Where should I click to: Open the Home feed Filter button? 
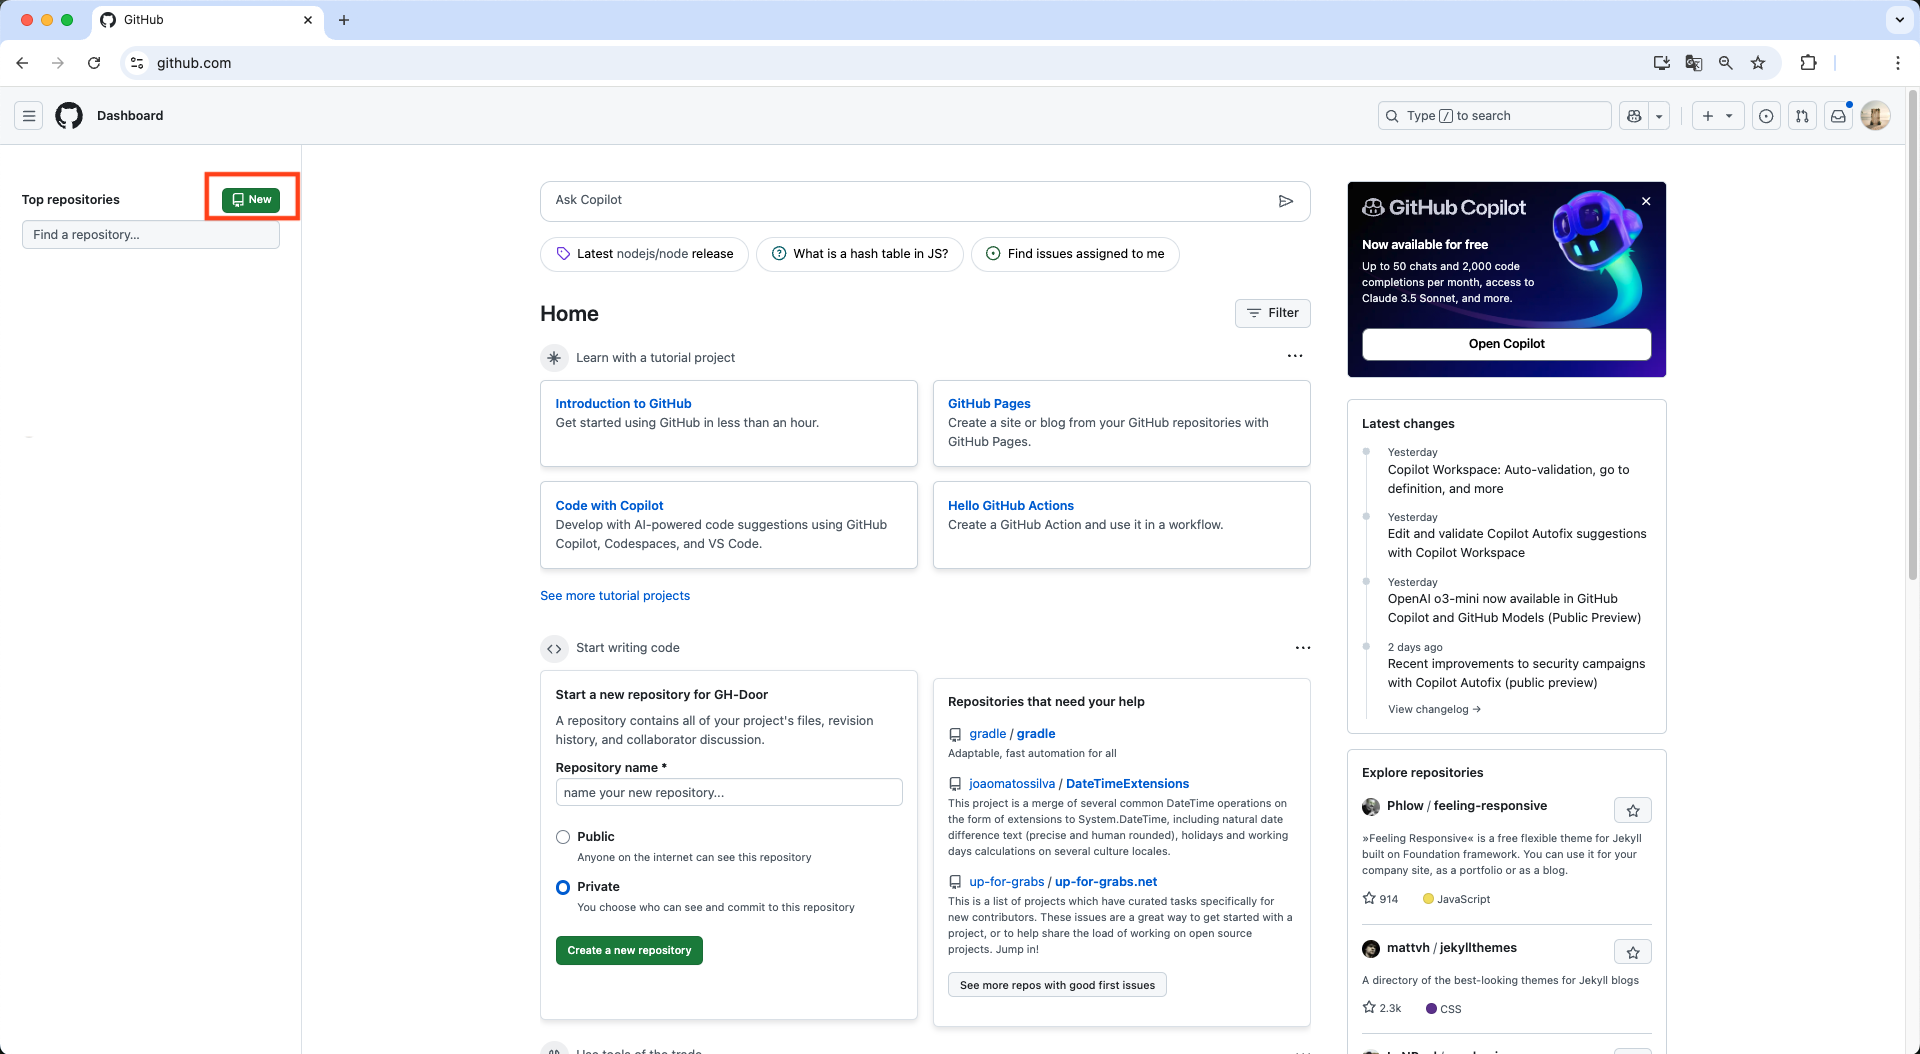point(1272,313)
